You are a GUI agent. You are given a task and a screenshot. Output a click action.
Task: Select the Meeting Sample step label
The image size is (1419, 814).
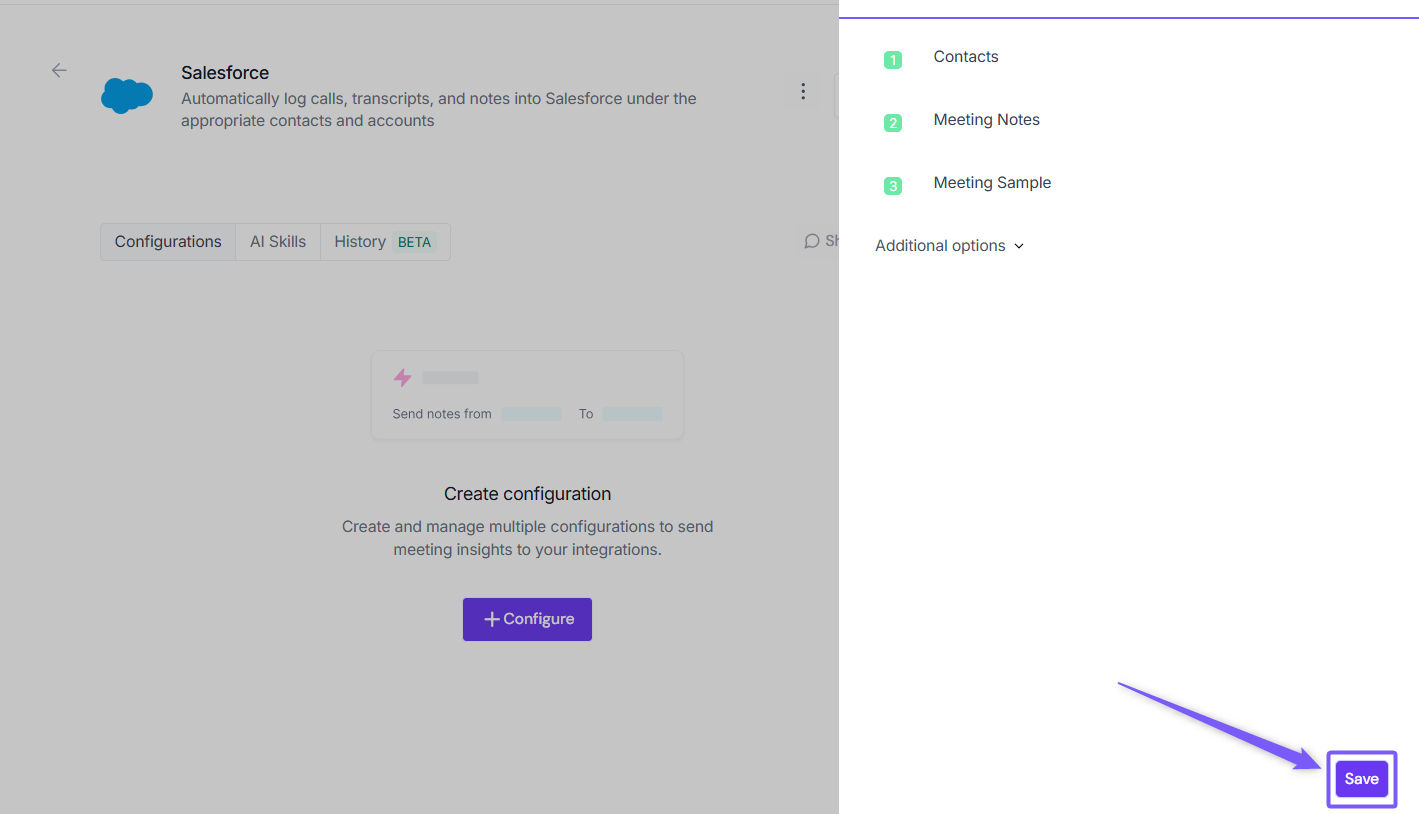click(992, 183)
